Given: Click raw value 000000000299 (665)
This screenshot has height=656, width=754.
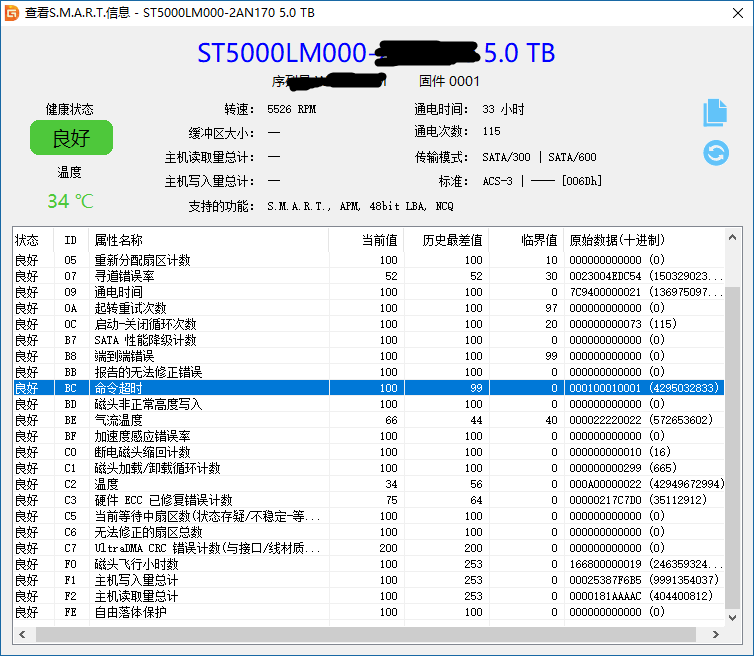Looking at the screenshot, I should [623, 468].
